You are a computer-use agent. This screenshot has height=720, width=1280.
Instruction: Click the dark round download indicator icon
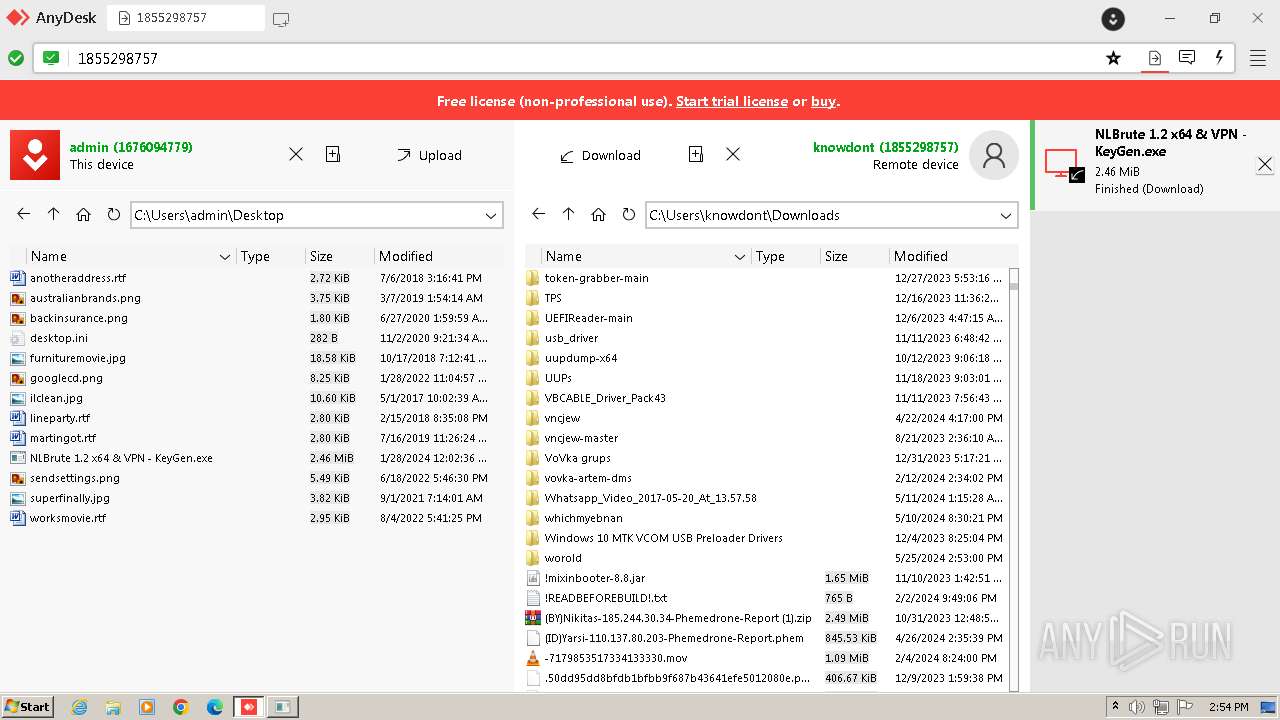tap(1113, 18)
